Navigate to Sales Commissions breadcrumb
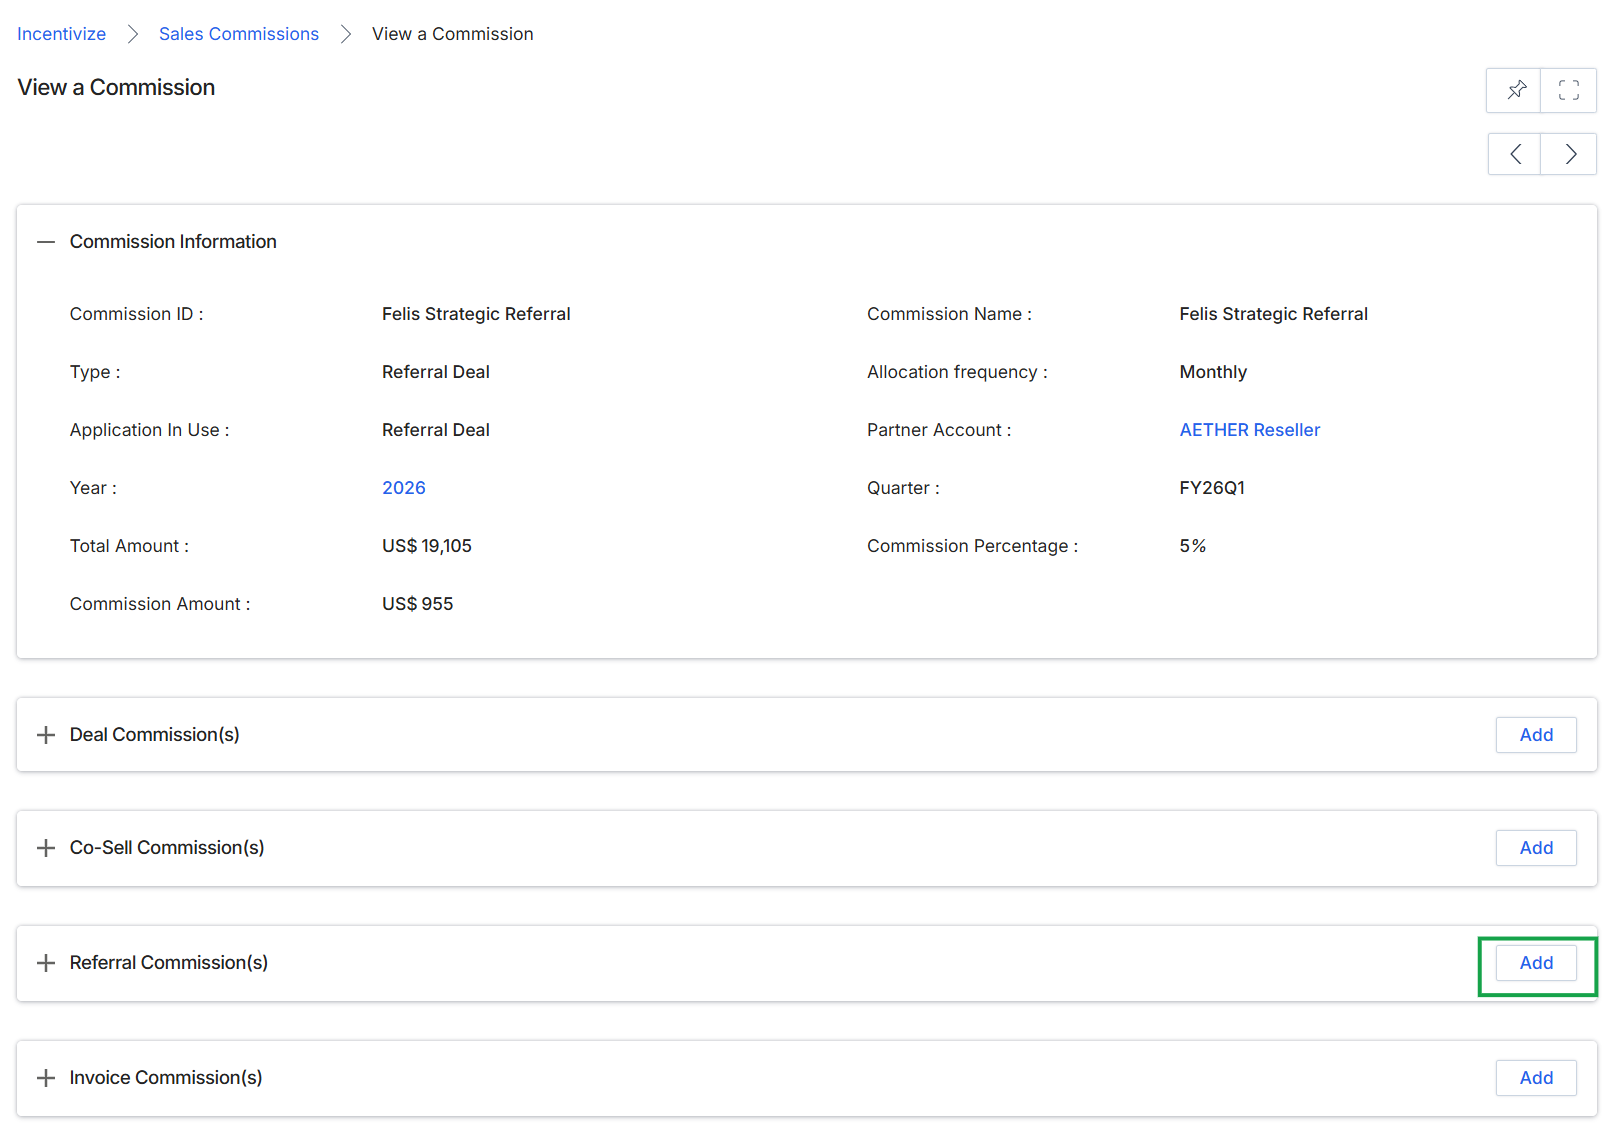 click(x=239, y=34)
